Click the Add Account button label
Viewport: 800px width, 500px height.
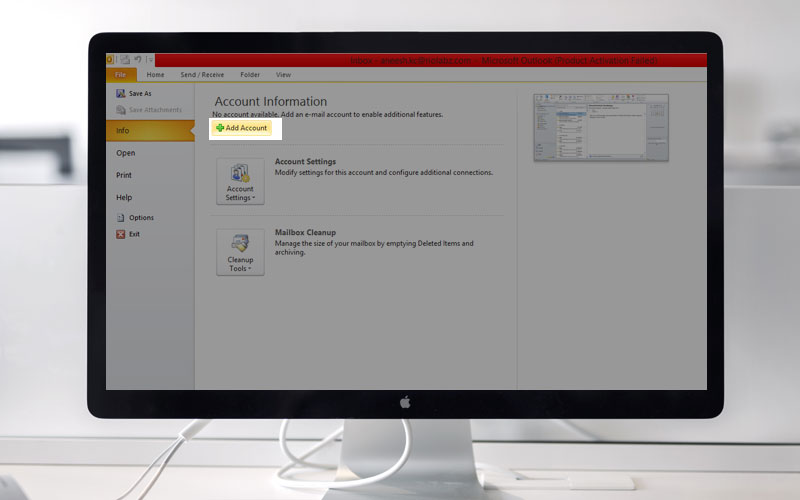click(246, 128)
